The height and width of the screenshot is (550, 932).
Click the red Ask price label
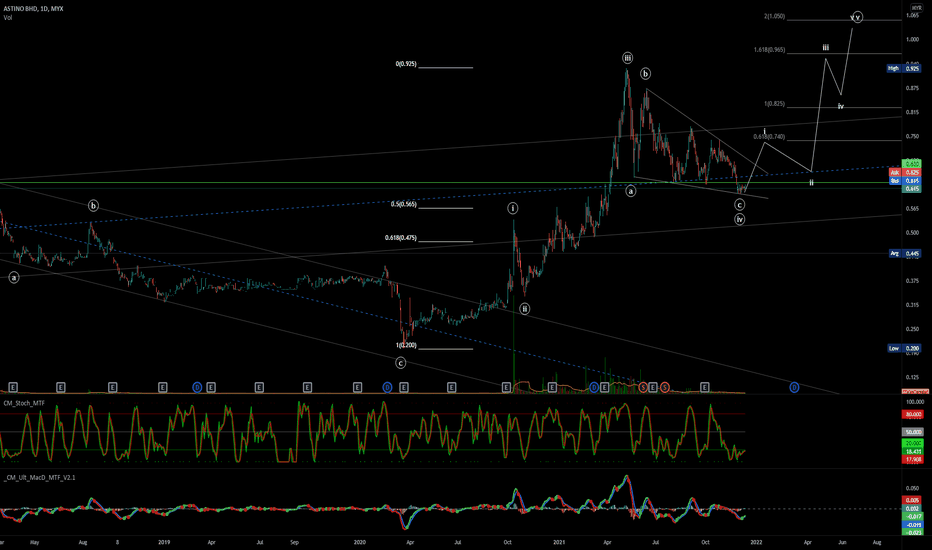tap(904, 172)
